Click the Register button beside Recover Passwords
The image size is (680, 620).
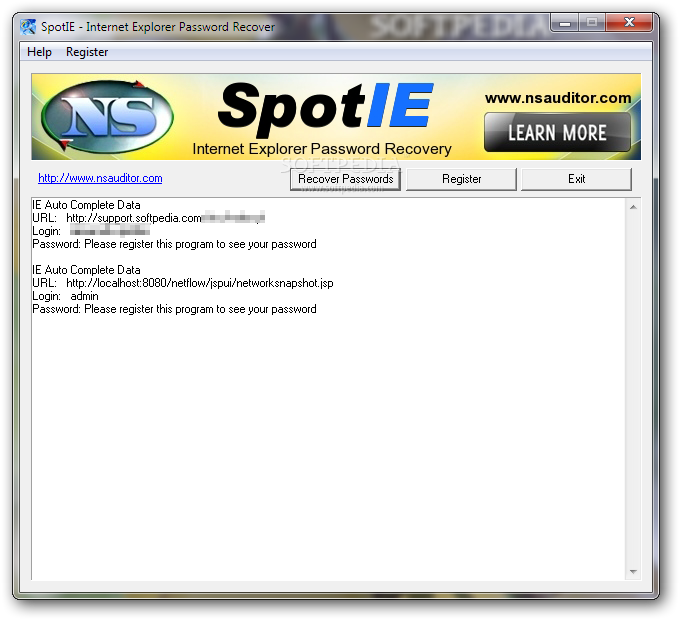coord(461,179)
